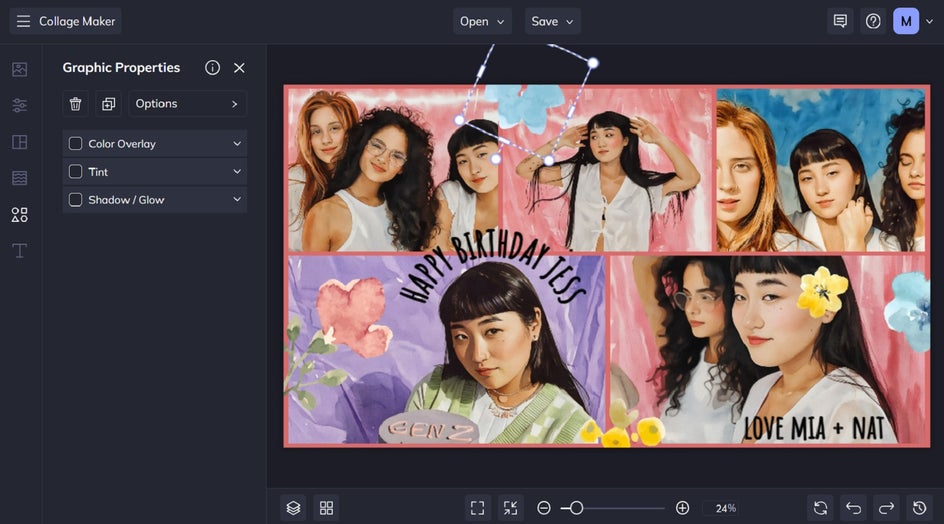This screenshot has height=524, width=944.
Task: Enable the Shadow / Glow checkbox
Action: pos(75,199)
